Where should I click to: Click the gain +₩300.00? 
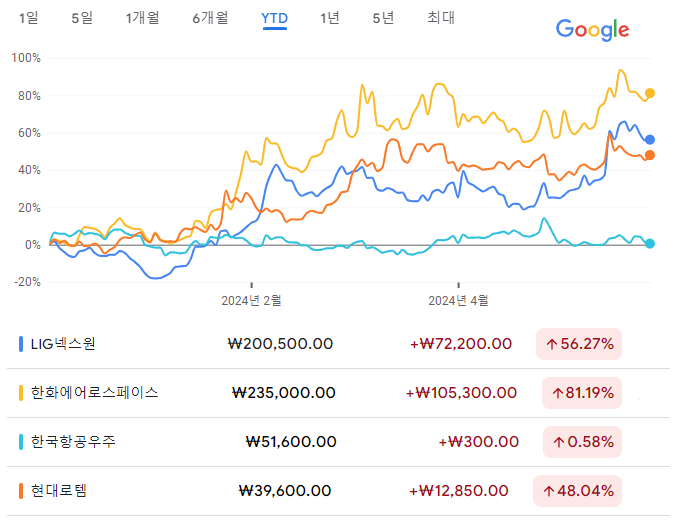point(479,442)
